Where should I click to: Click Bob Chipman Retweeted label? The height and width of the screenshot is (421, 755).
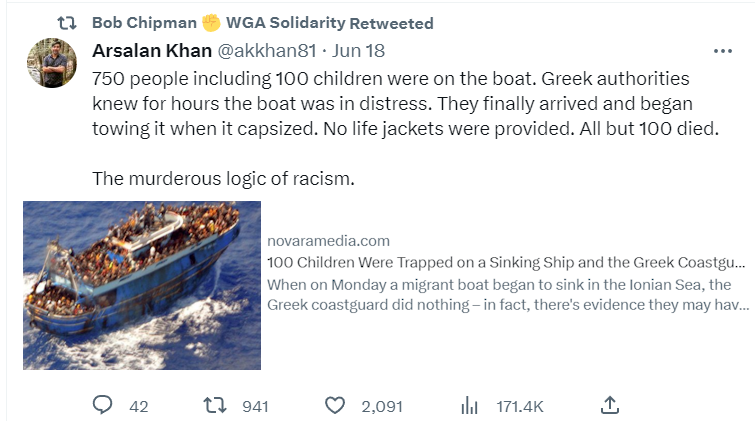pos(262,22)
